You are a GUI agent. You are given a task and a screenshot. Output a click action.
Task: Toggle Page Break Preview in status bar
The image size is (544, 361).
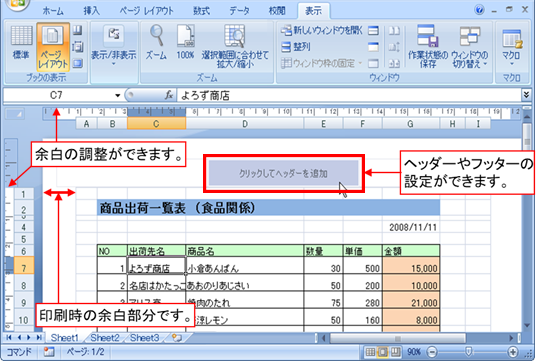coord(395,352)
